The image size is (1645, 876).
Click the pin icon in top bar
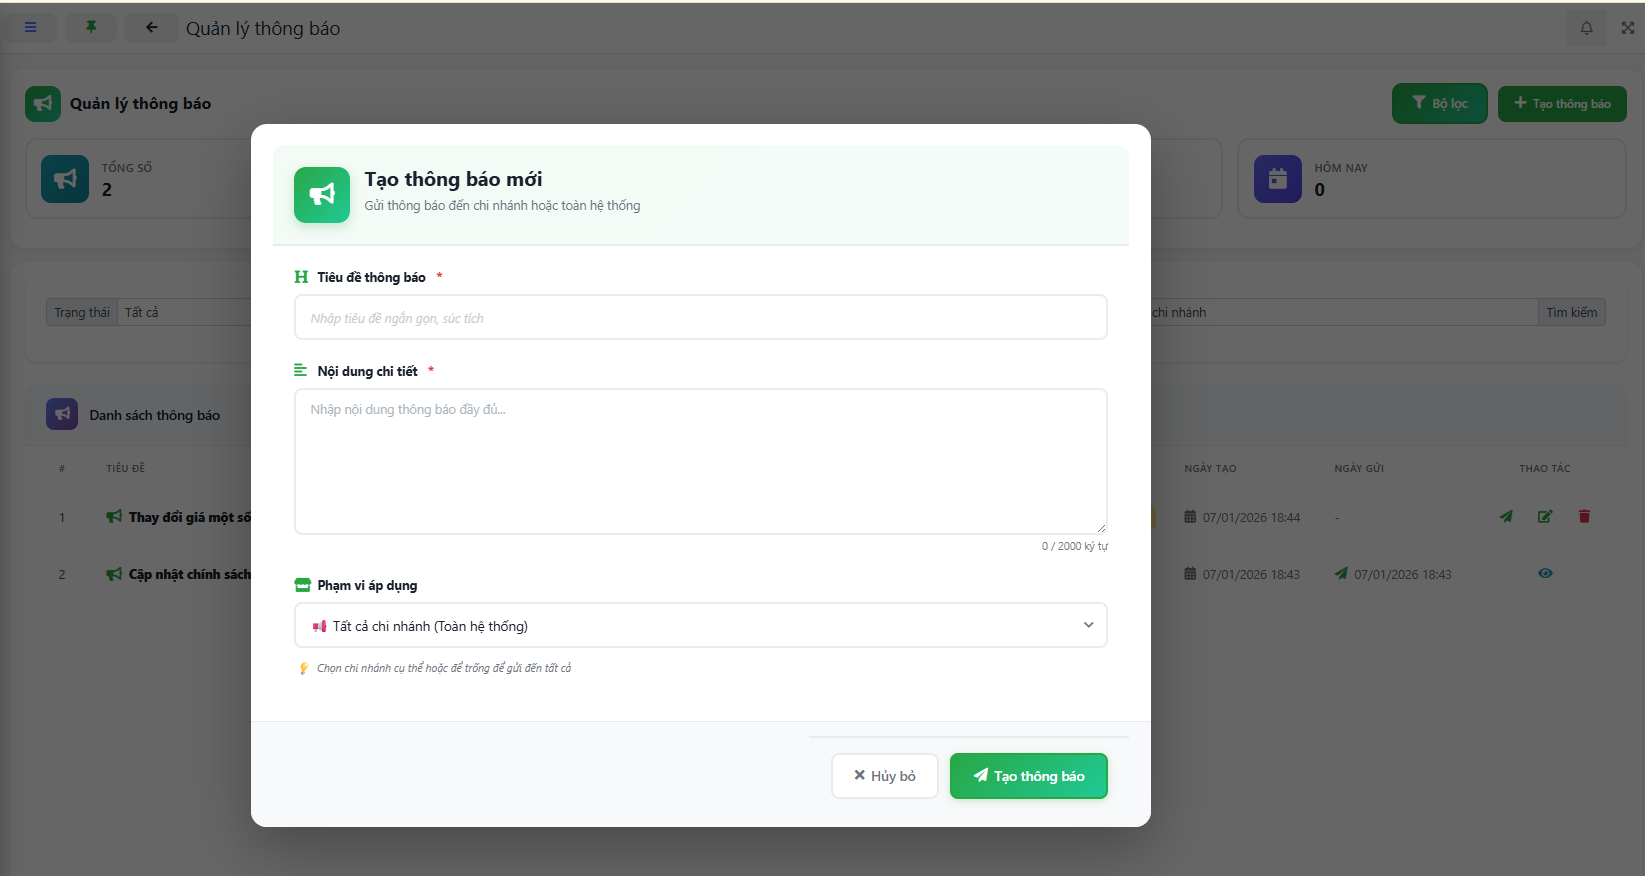[91, 28]
